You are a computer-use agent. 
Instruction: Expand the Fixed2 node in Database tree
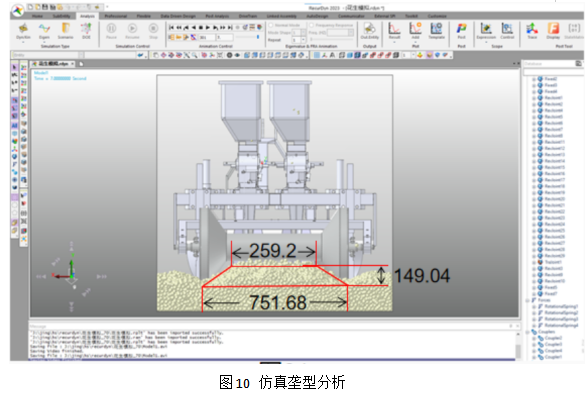[534, 79]
